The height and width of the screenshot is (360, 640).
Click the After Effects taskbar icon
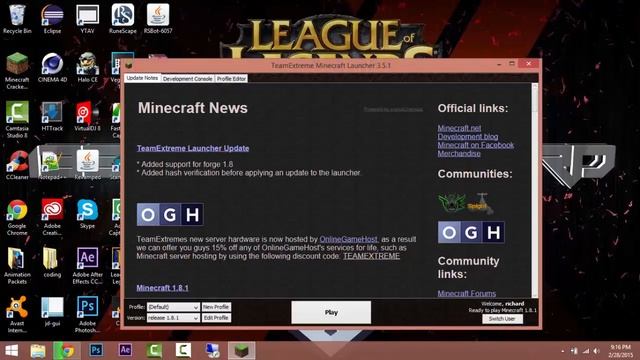coord(125,350)
